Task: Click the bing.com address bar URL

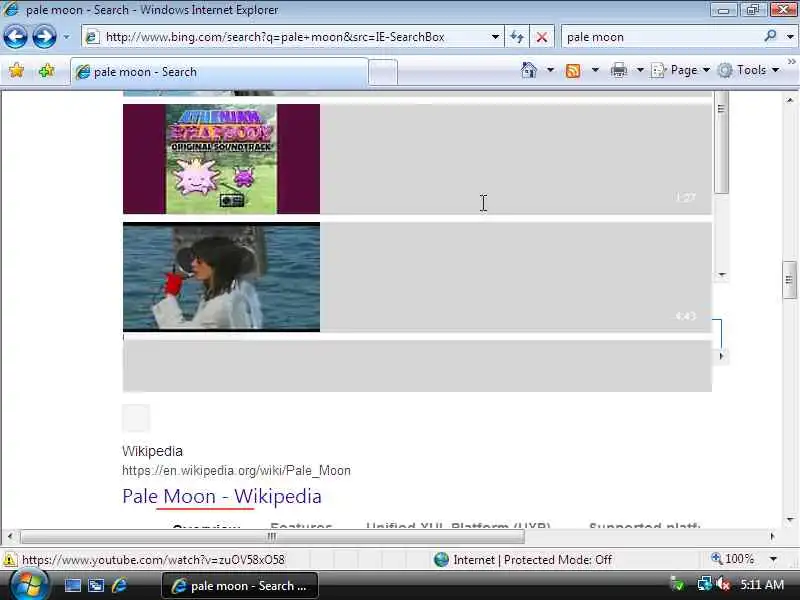Action: (275, 37)
